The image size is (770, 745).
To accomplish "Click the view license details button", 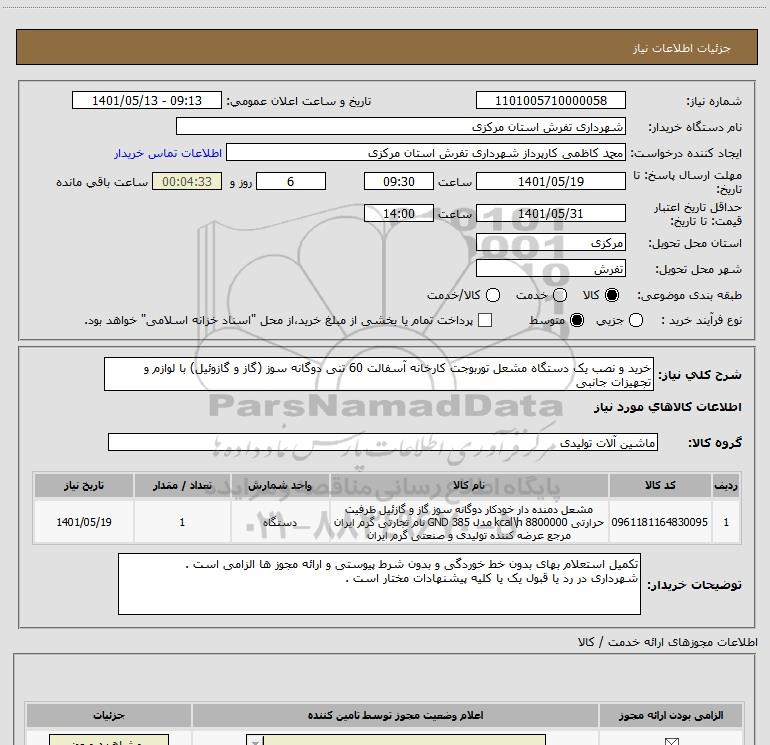I will click(109, 741).
